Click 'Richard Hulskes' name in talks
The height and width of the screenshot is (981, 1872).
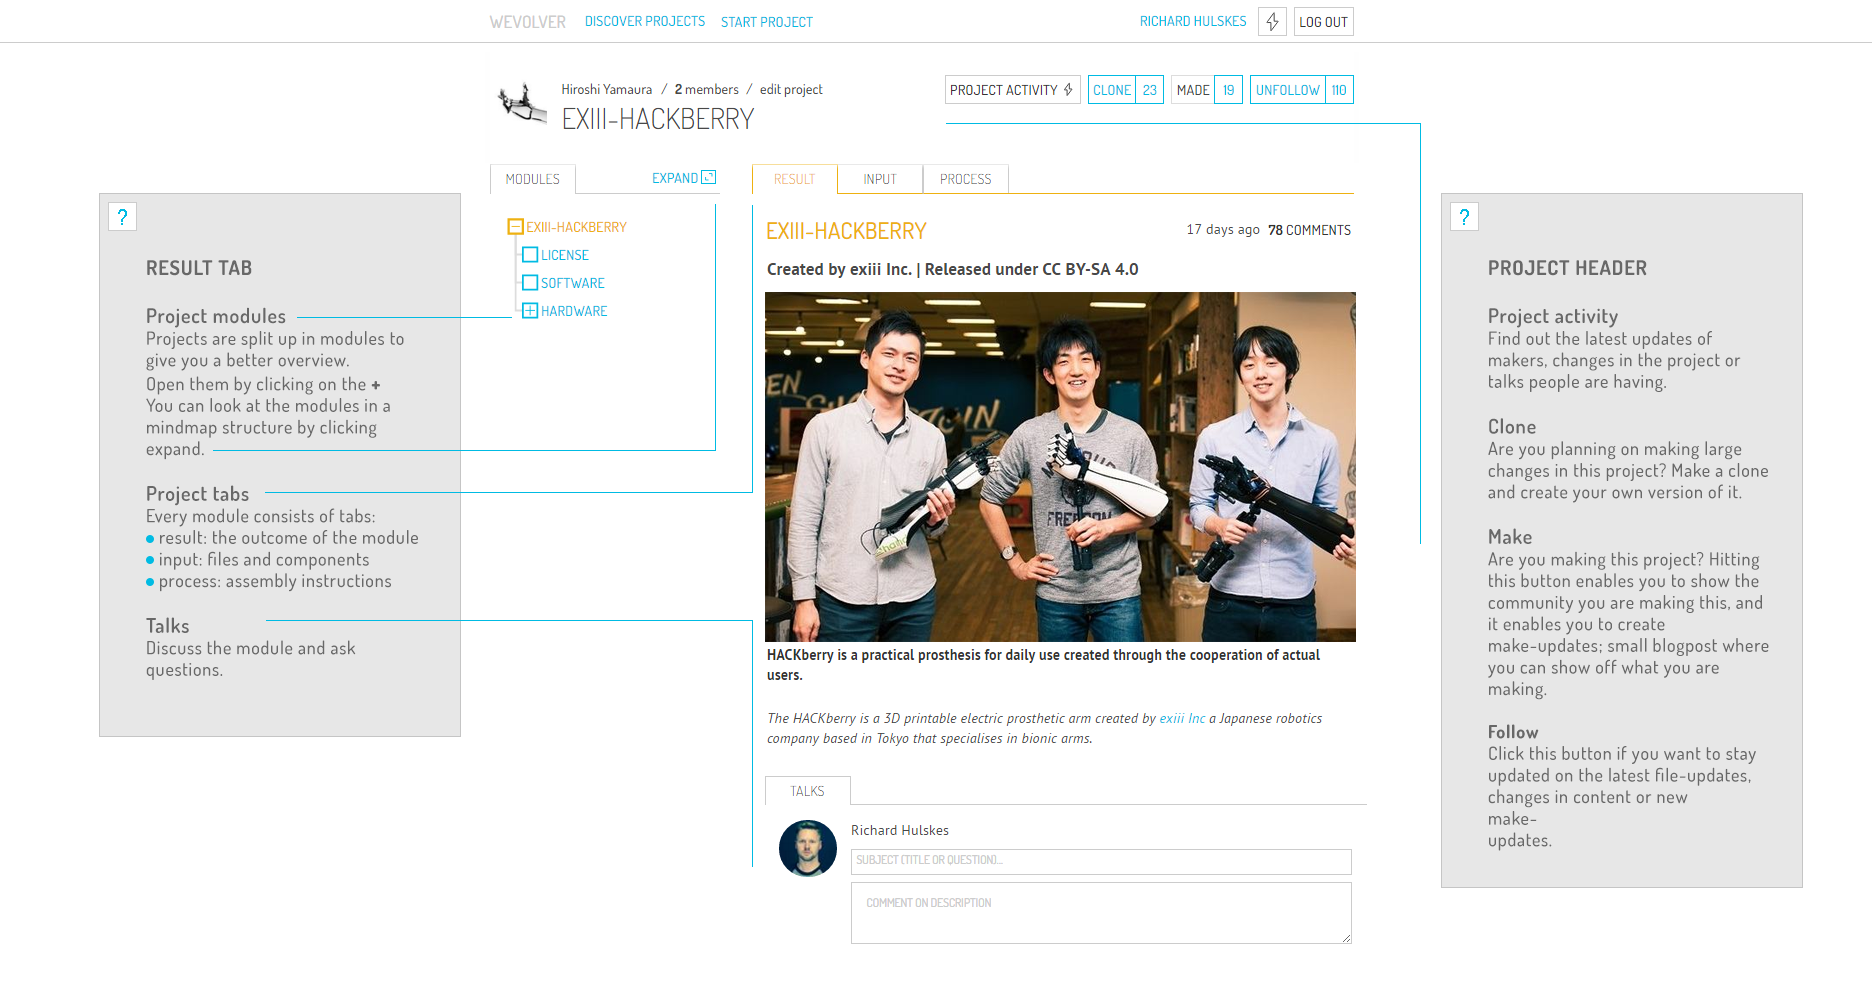[x=900, y=830]
